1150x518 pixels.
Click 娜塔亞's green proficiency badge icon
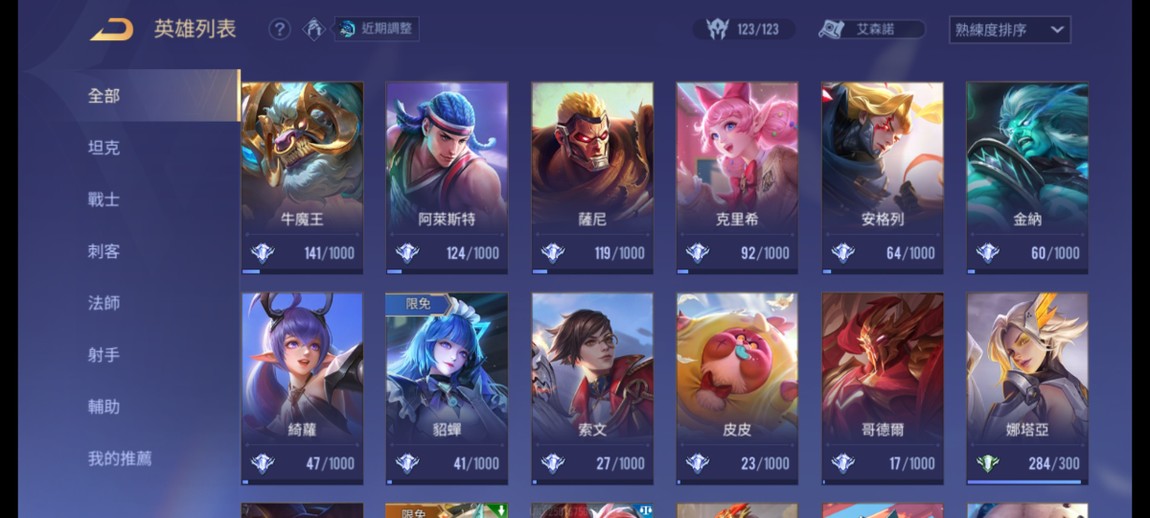tap(987, 464)
